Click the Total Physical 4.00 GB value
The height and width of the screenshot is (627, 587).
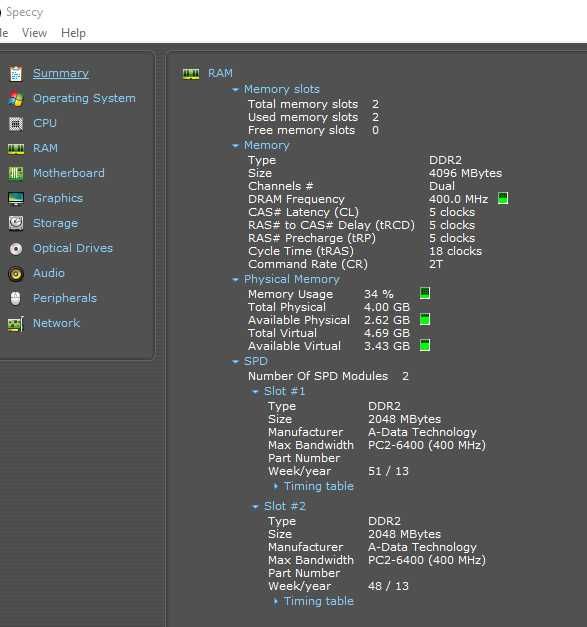coord(387,307)
